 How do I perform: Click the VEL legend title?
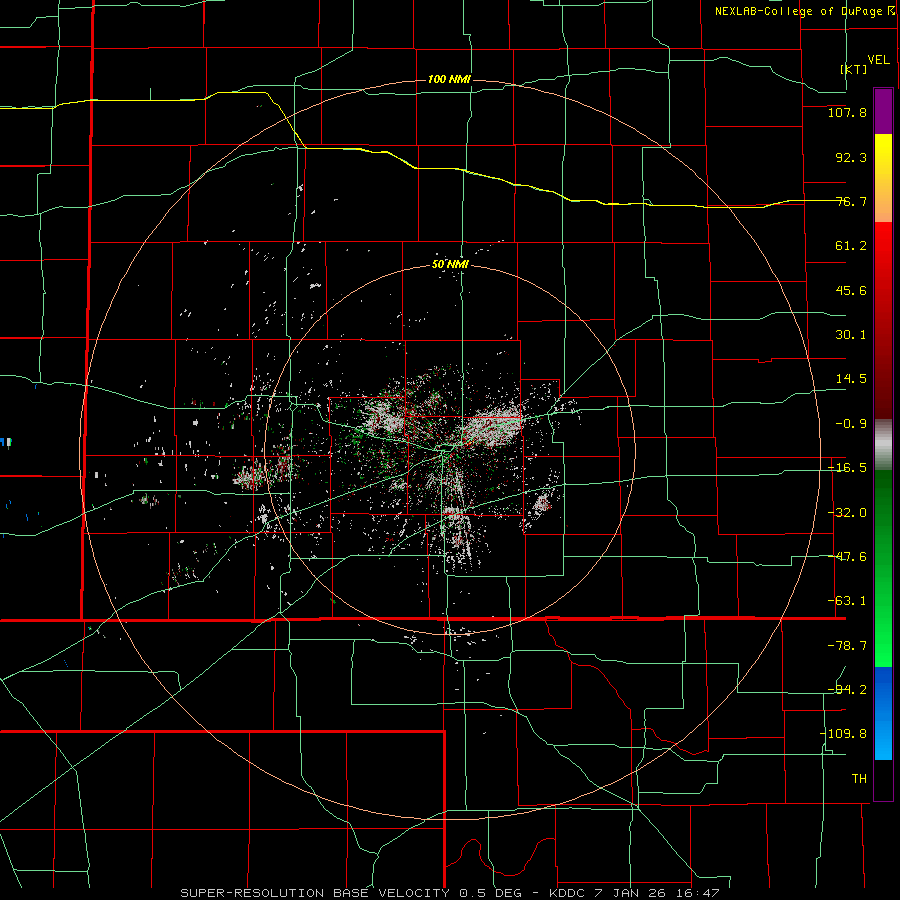click(879, 60)
